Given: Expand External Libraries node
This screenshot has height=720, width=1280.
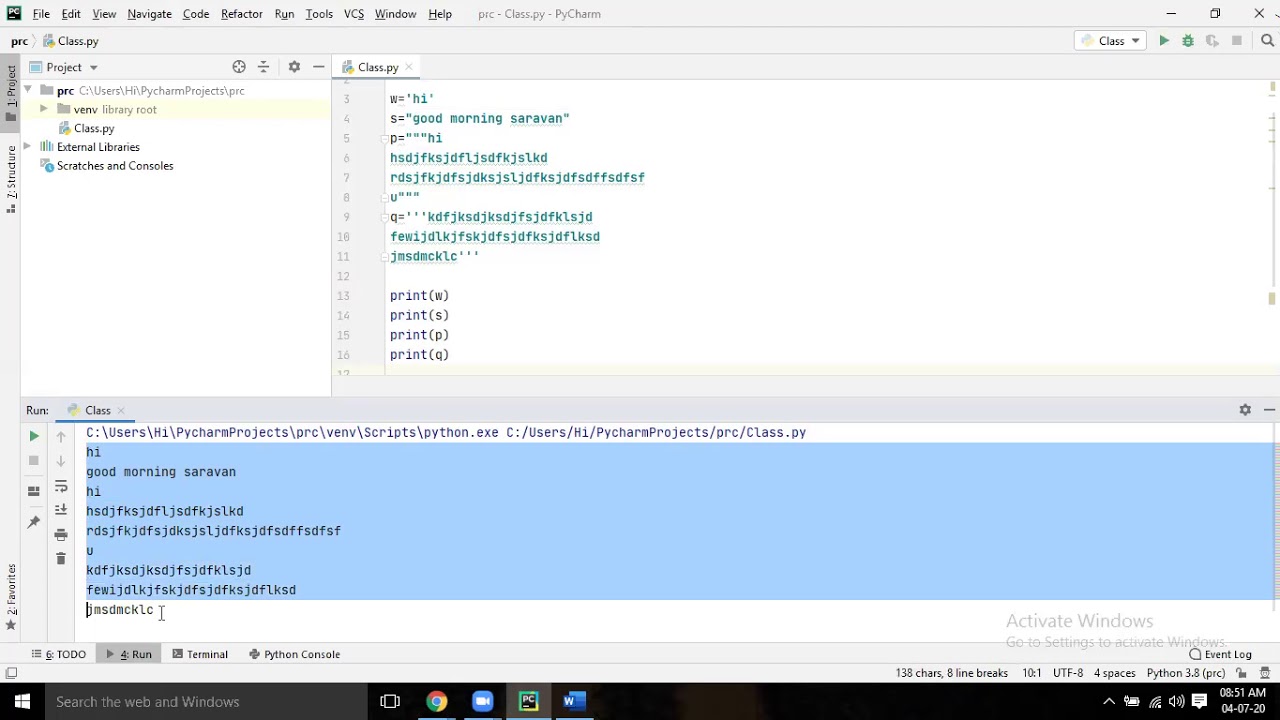Looking at the screenshot, I should (28, 147).
